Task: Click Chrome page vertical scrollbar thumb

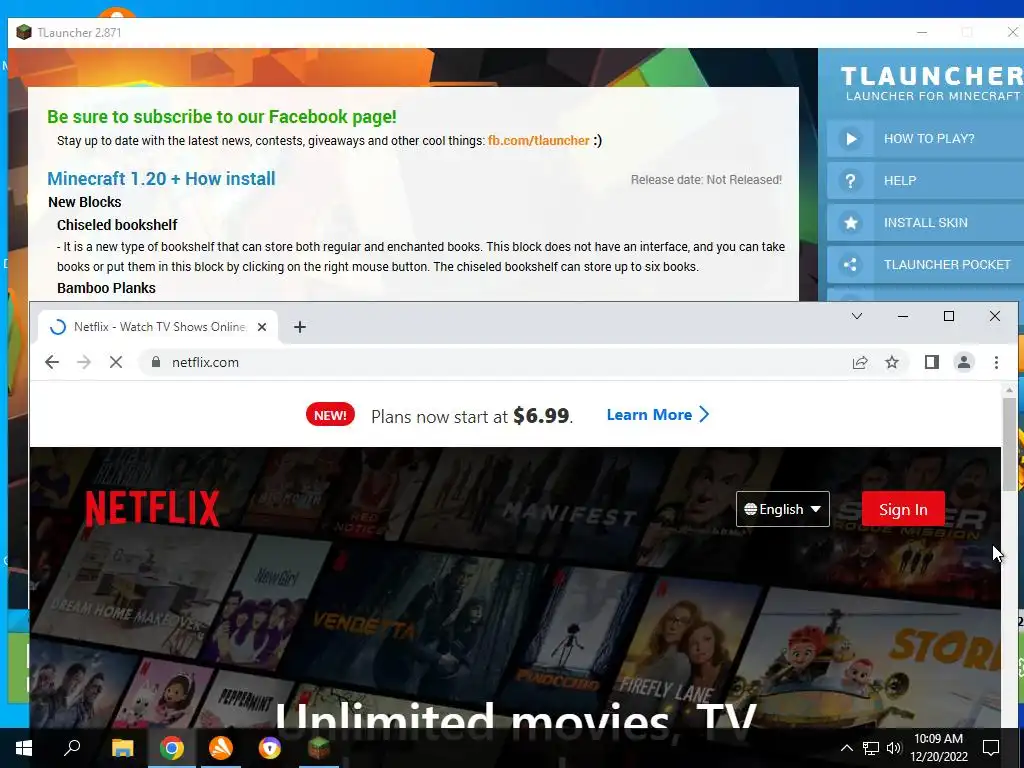Action: 1010,444
